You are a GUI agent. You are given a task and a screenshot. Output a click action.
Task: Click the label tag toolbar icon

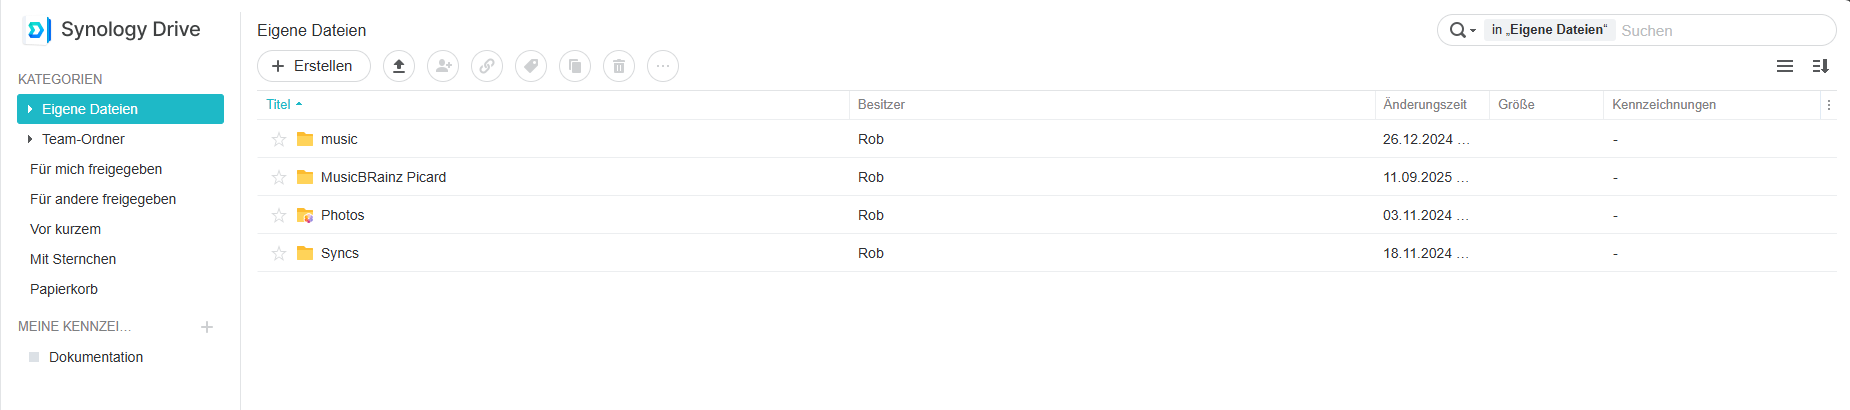click(531, 66)
